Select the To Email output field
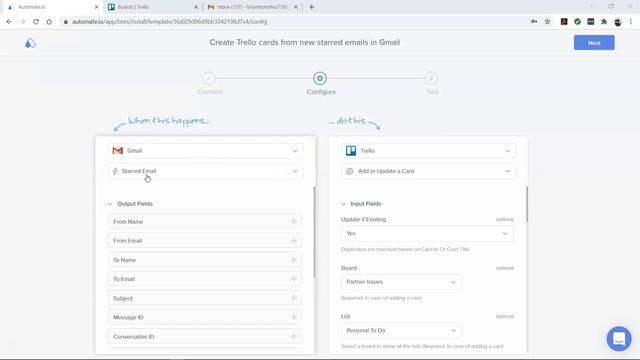Screen dimensions: 640x360 (x=204, y=279)
